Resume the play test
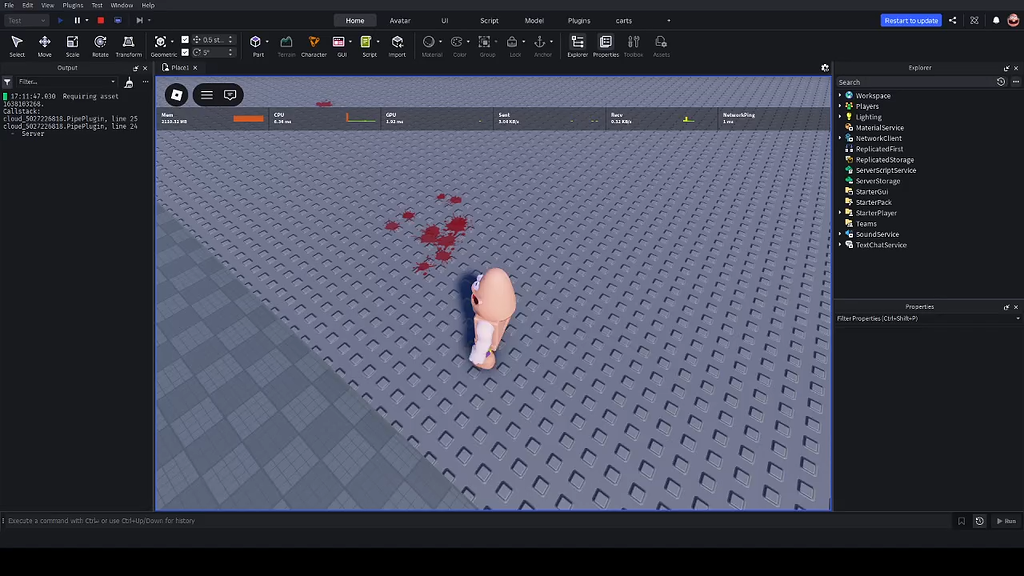The image size is (1024, 576). point(61,20)
